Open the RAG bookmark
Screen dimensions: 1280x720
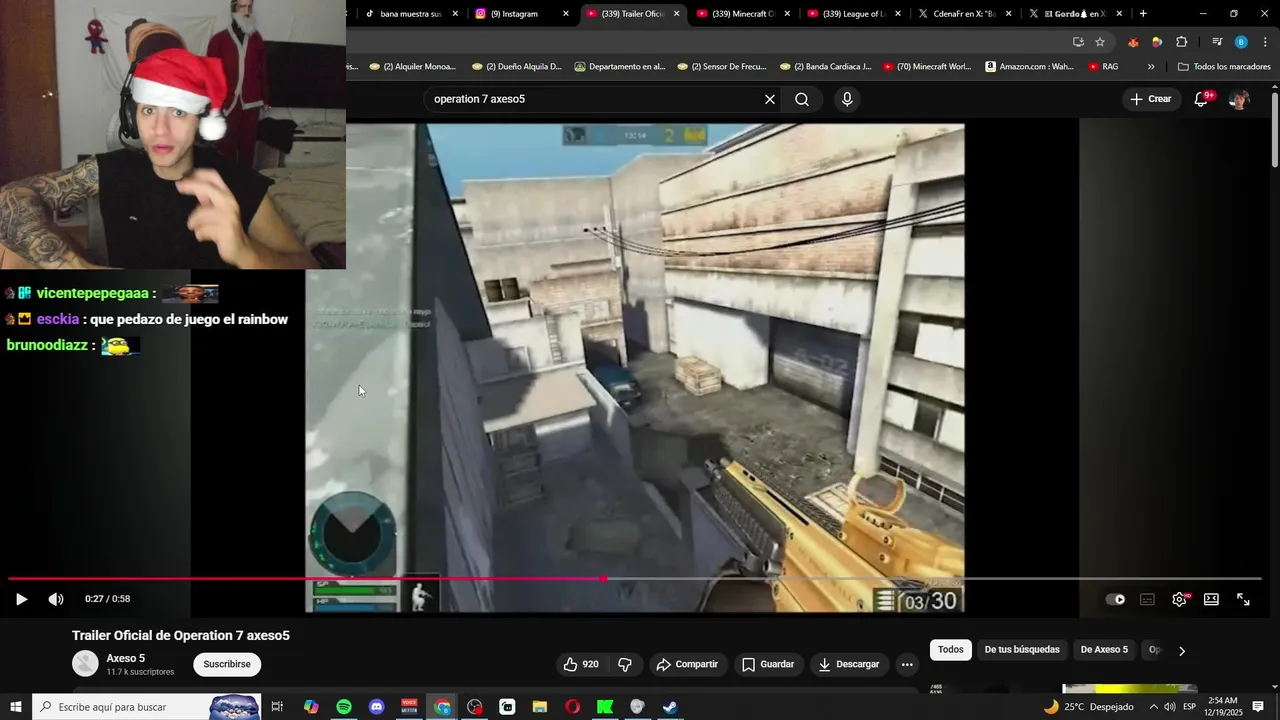click(1103, 67)
